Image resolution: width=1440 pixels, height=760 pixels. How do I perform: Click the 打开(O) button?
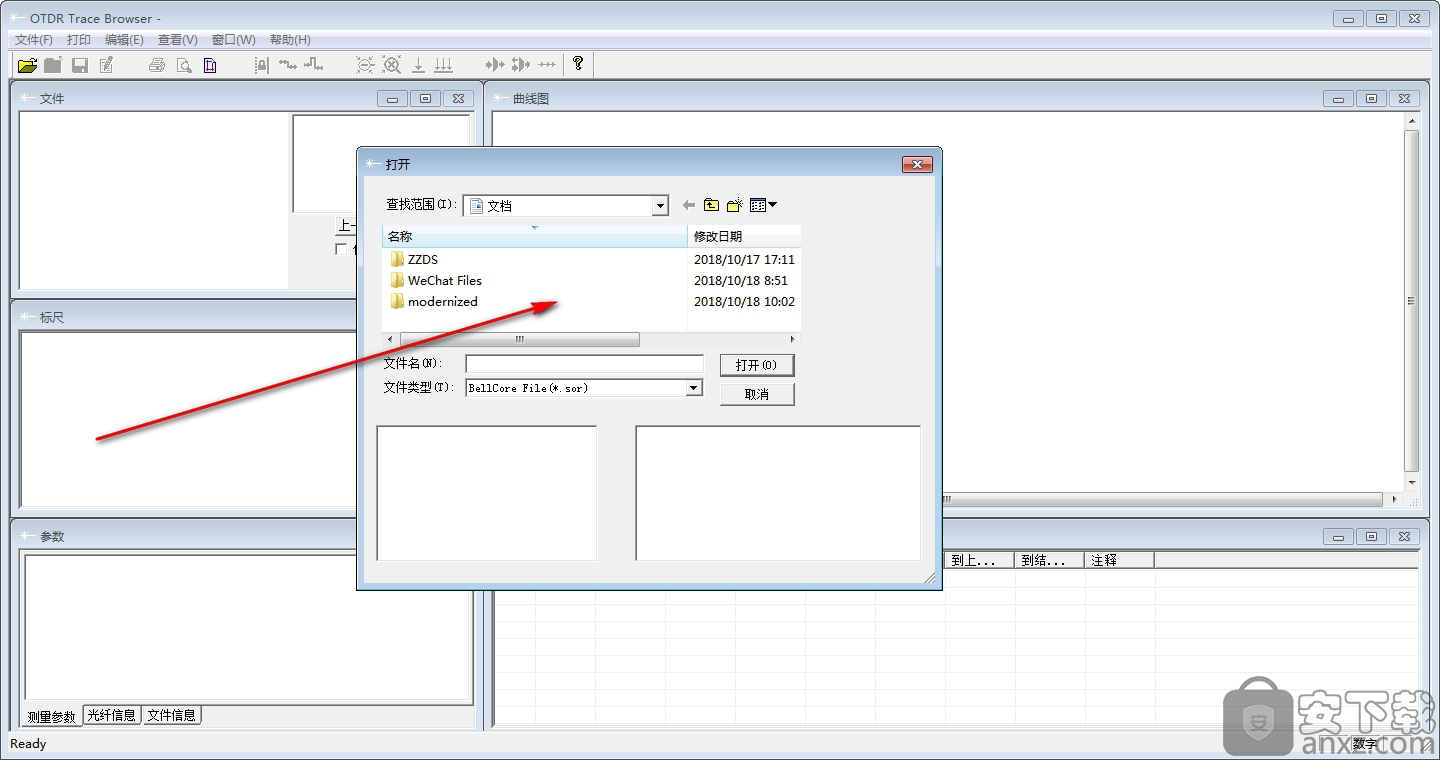pos(756,365)
